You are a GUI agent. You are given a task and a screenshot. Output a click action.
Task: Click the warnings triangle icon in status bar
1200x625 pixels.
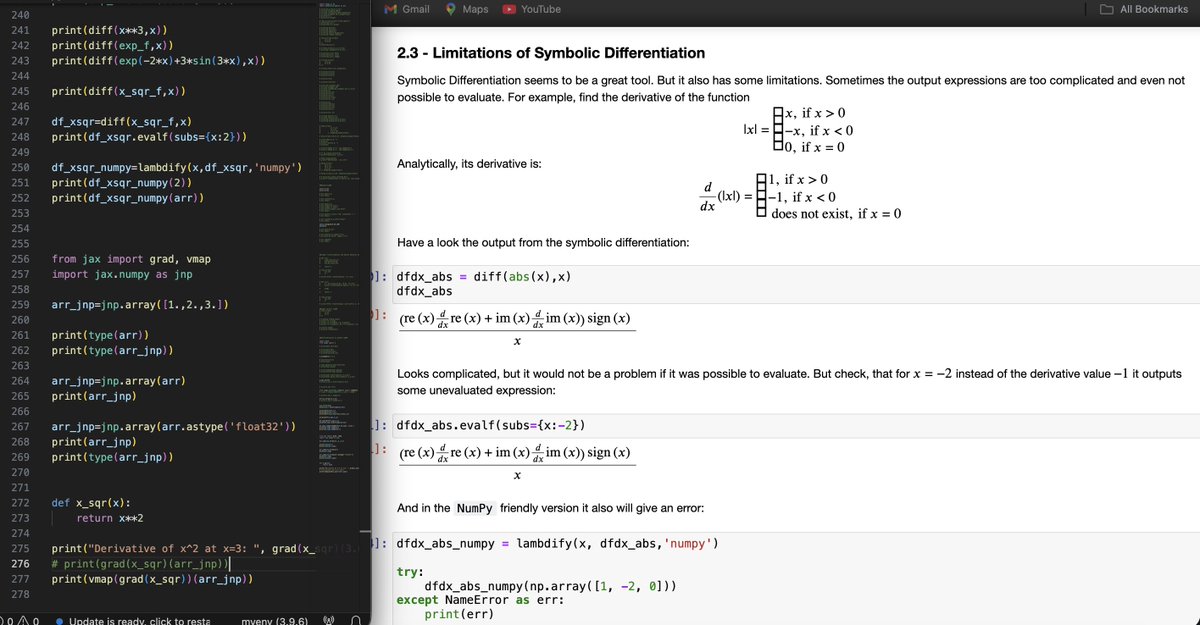coord(24,620)
